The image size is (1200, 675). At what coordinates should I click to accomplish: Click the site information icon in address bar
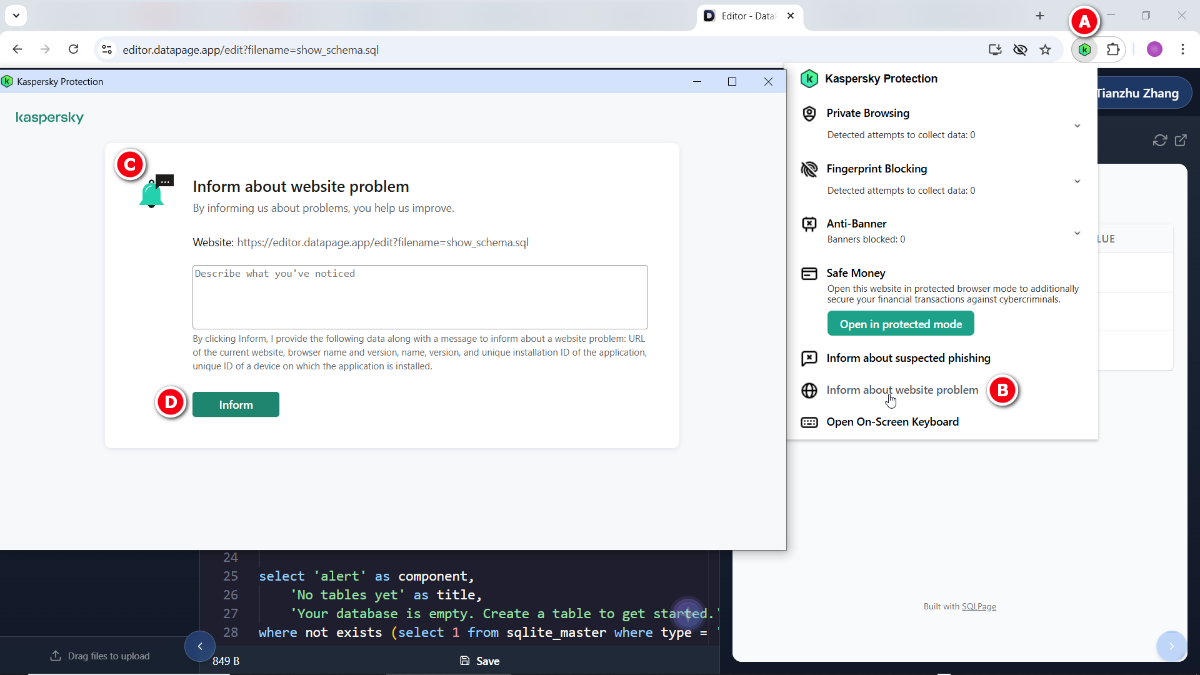(x=107, y=49)
